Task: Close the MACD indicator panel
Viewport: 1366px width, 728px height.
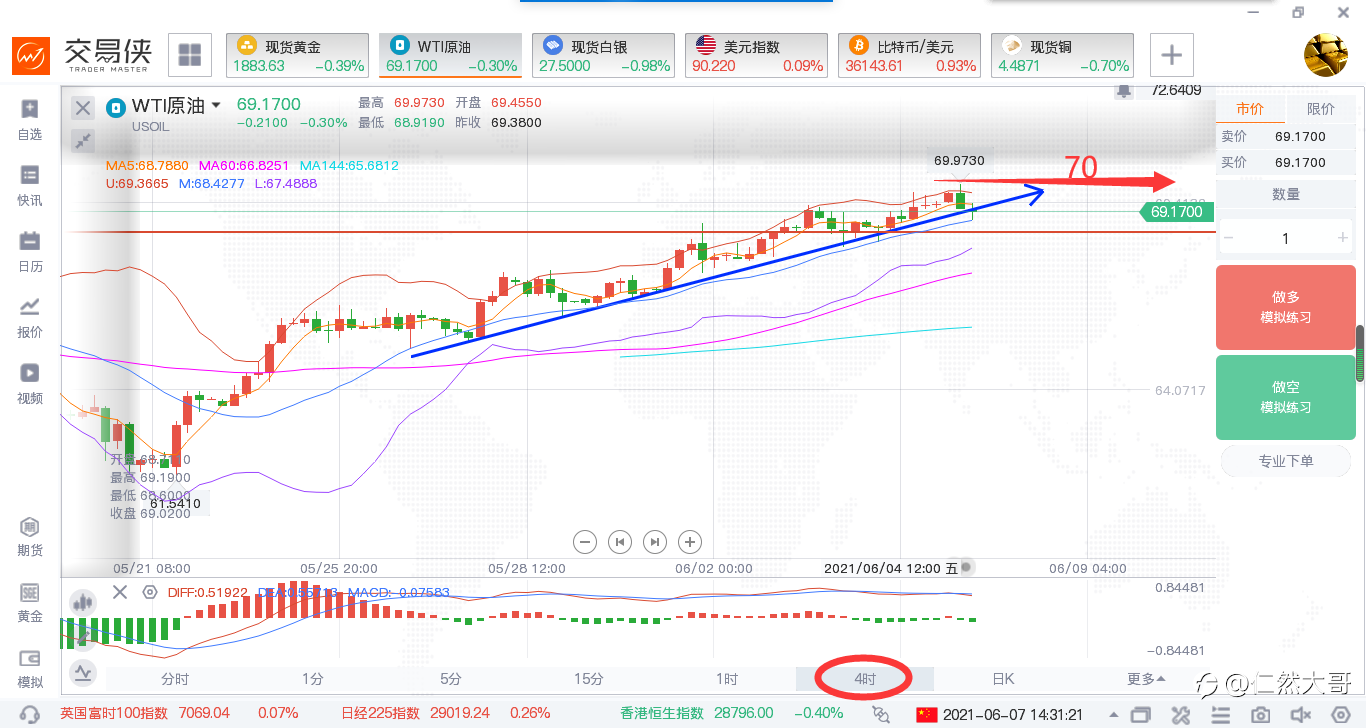Action: [x=120, y=592]
